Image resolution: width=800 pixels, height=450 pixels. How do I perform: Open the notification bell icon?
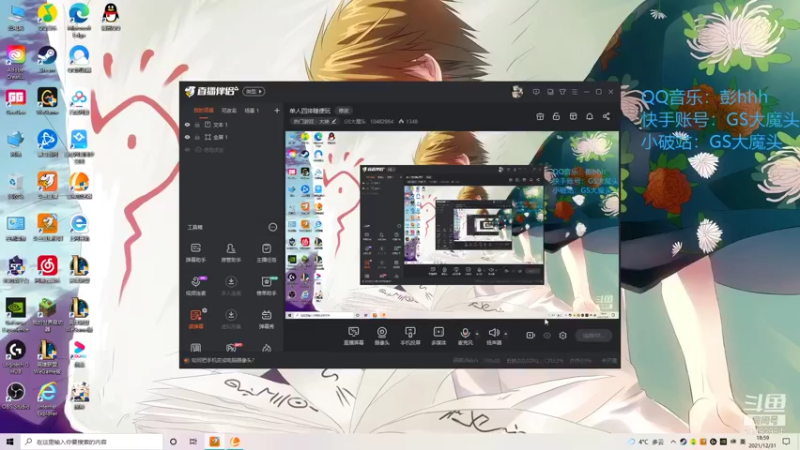[589, 116]
